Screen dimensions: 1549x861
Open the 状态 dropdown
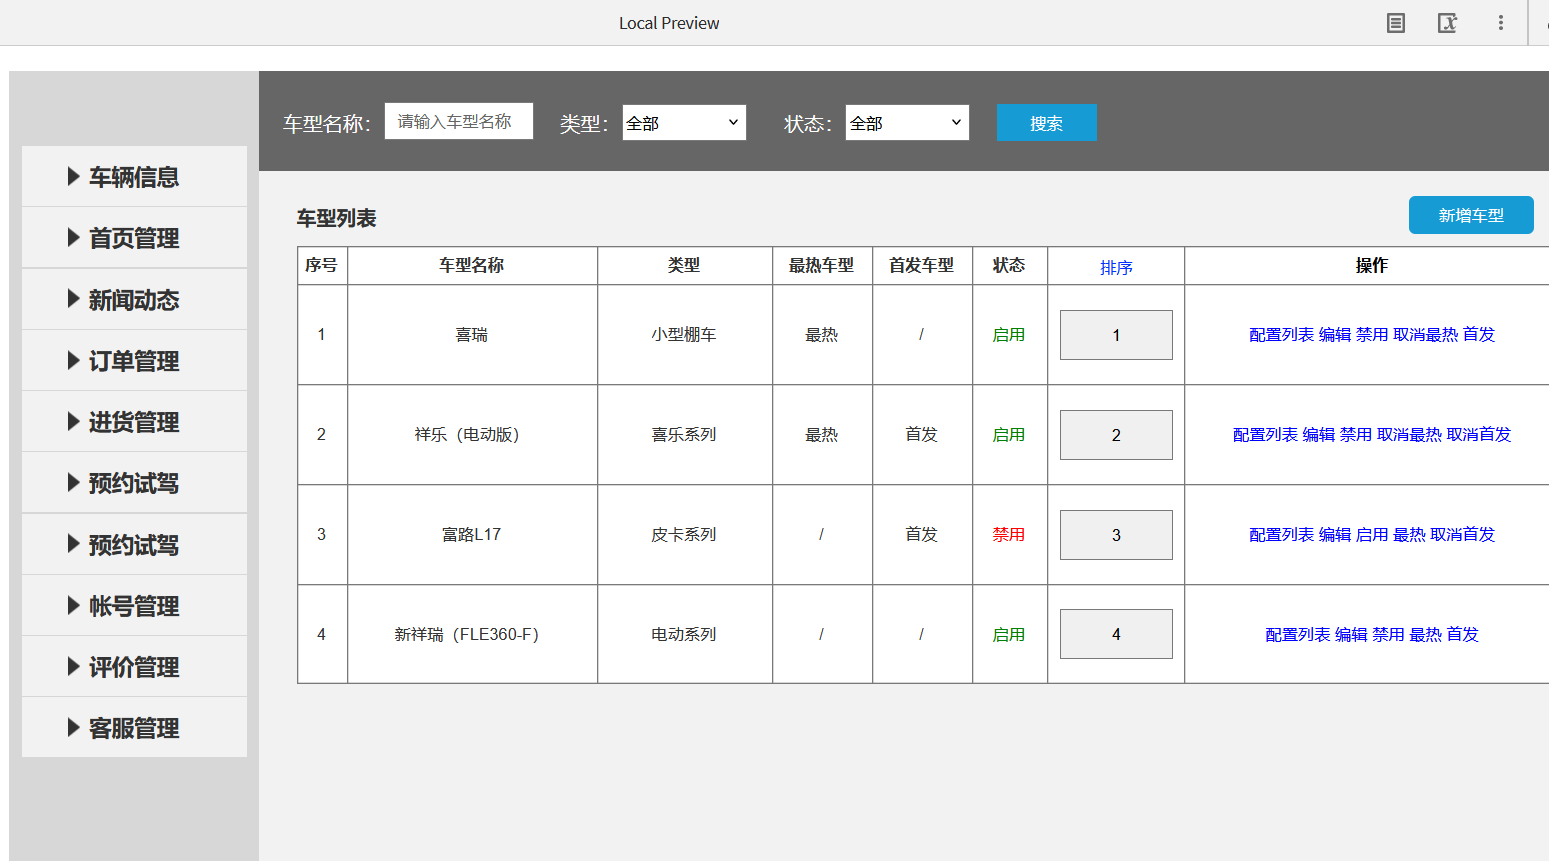pos(907,122)
